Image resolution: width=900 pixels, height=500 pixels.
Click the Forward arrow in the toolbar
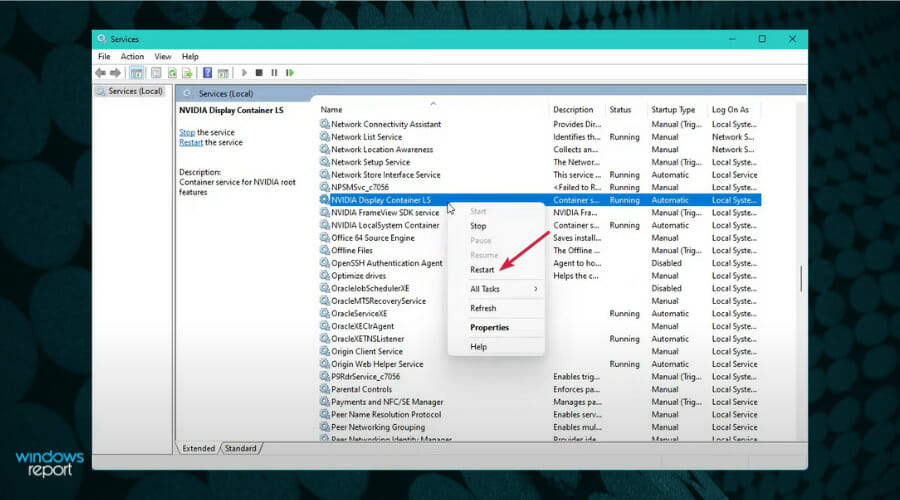click(115, 73)
